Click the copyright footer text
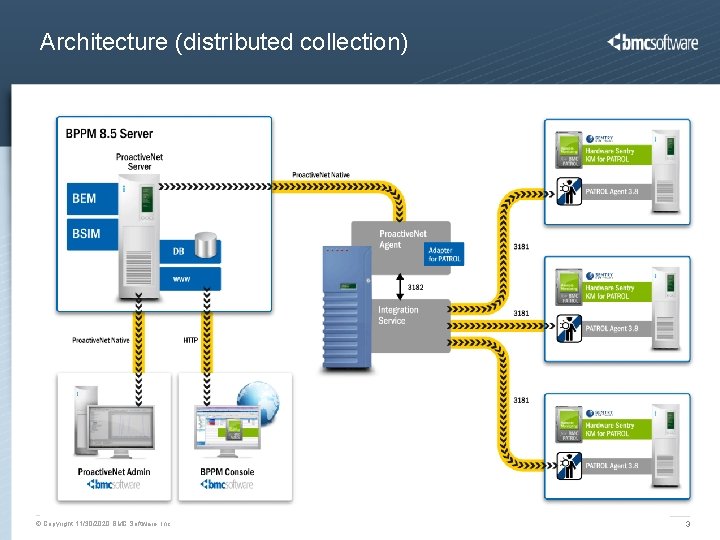 coord(103,524)
